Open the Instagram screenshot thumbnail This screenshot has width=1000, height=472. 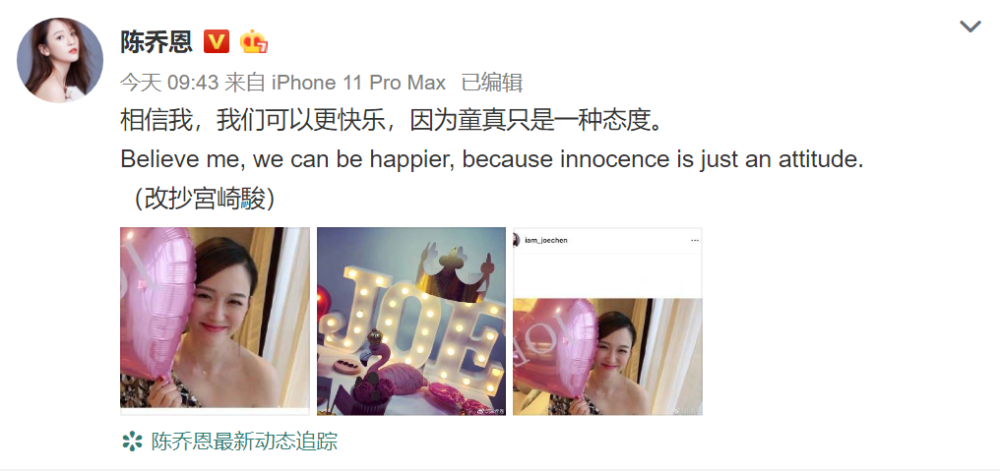608,321
